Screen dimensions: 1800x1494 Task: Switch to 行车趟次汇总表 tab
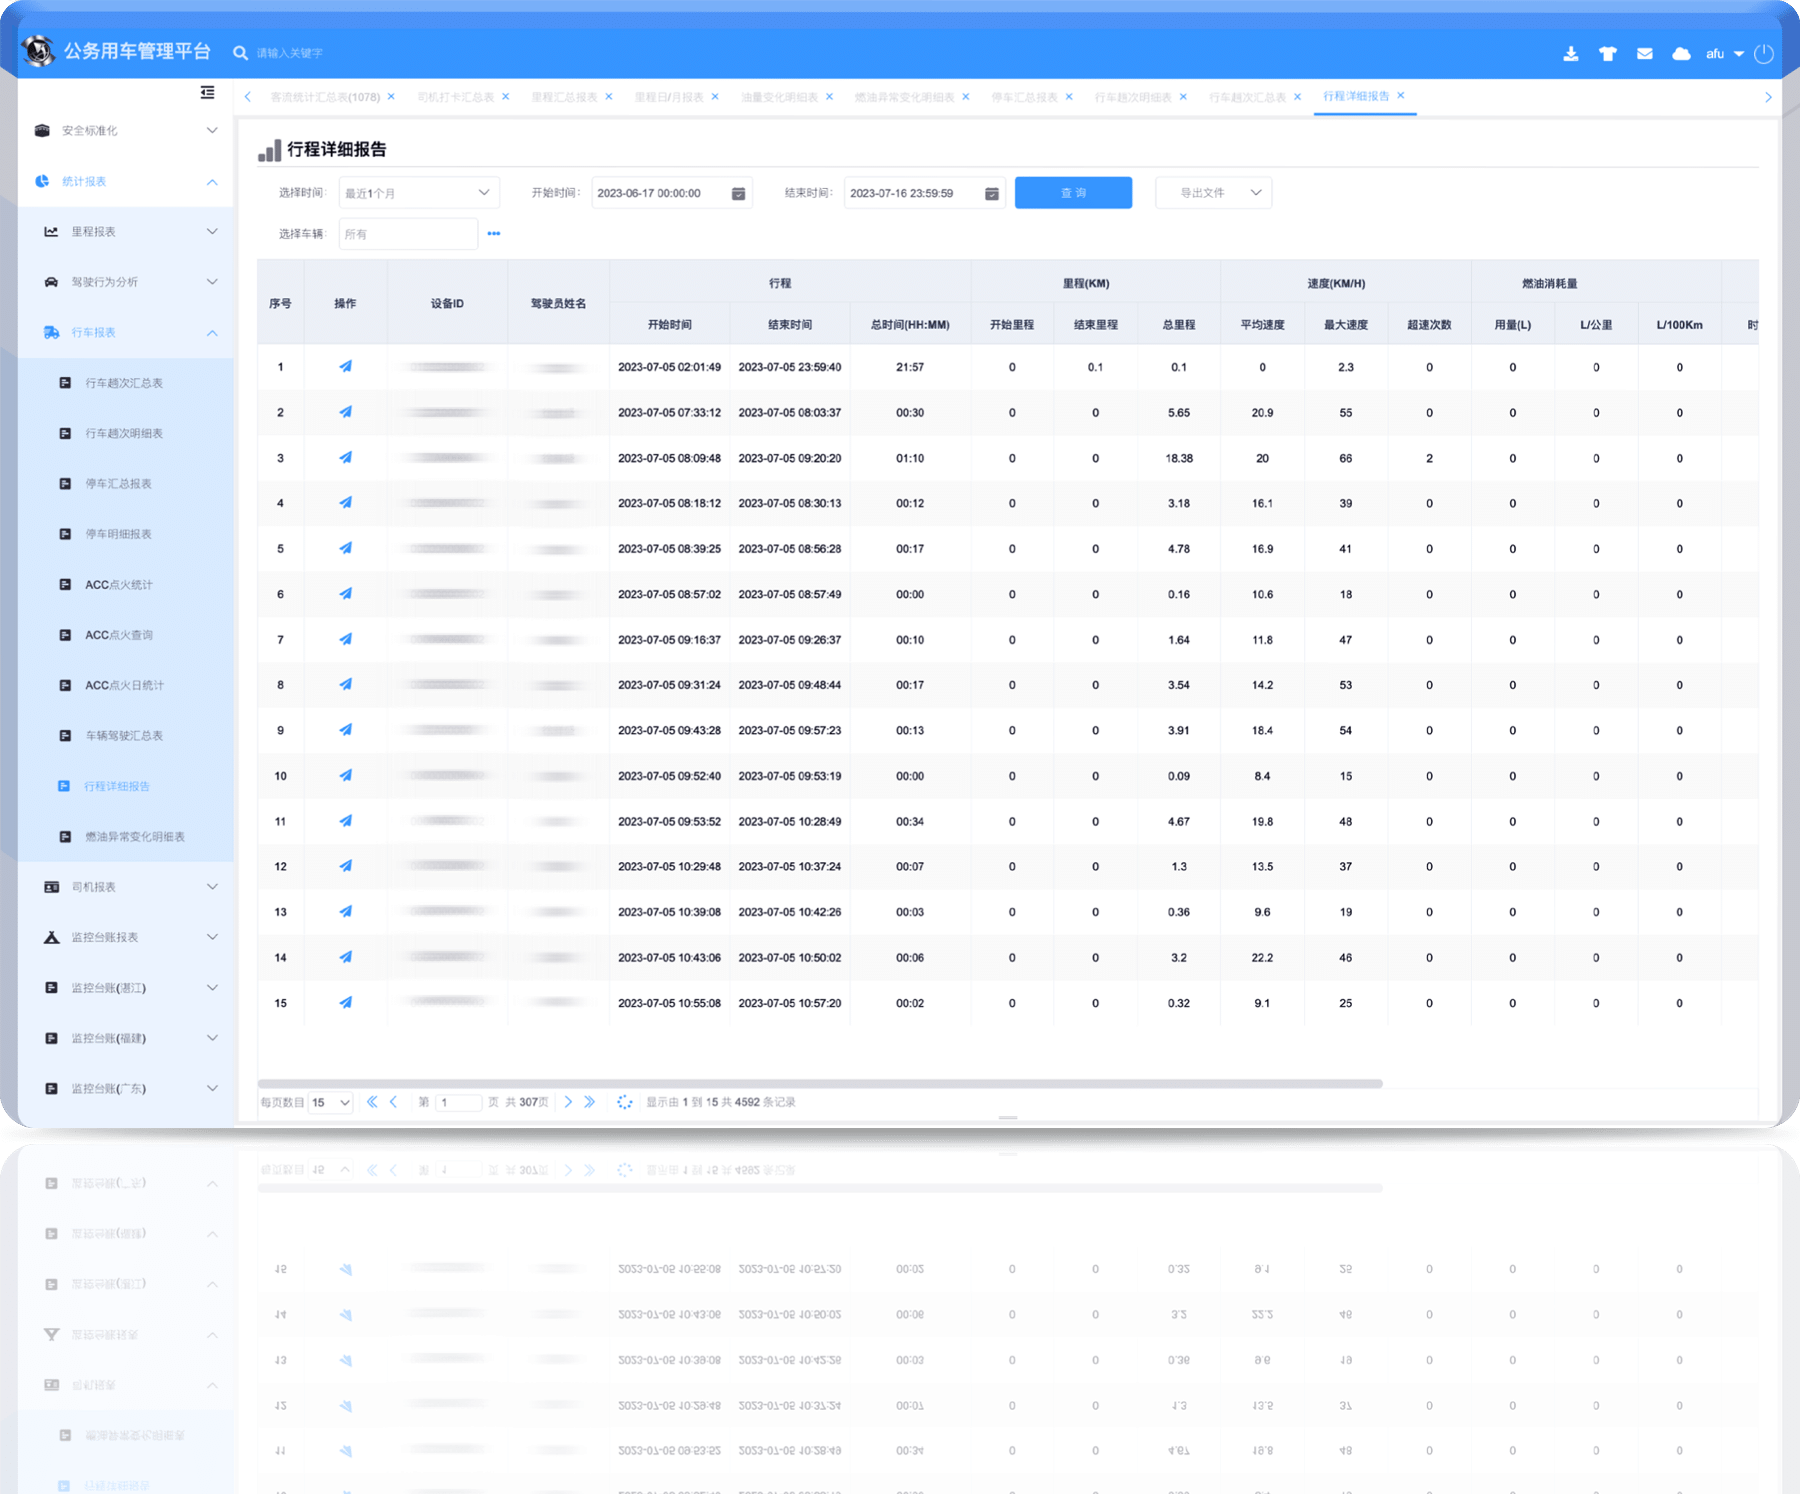(x=1248, y=97)
